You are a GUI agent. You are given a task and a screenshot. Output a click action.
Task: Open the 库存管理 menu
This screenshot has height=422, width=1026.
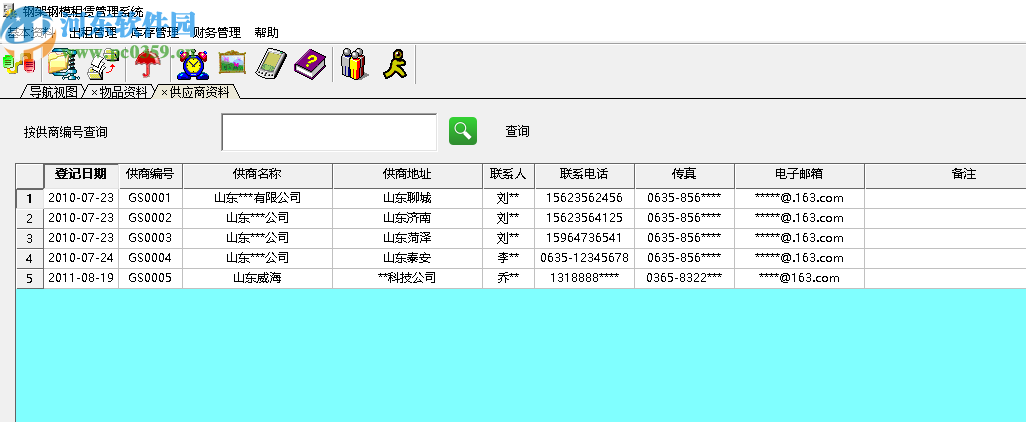pos(155,33)
